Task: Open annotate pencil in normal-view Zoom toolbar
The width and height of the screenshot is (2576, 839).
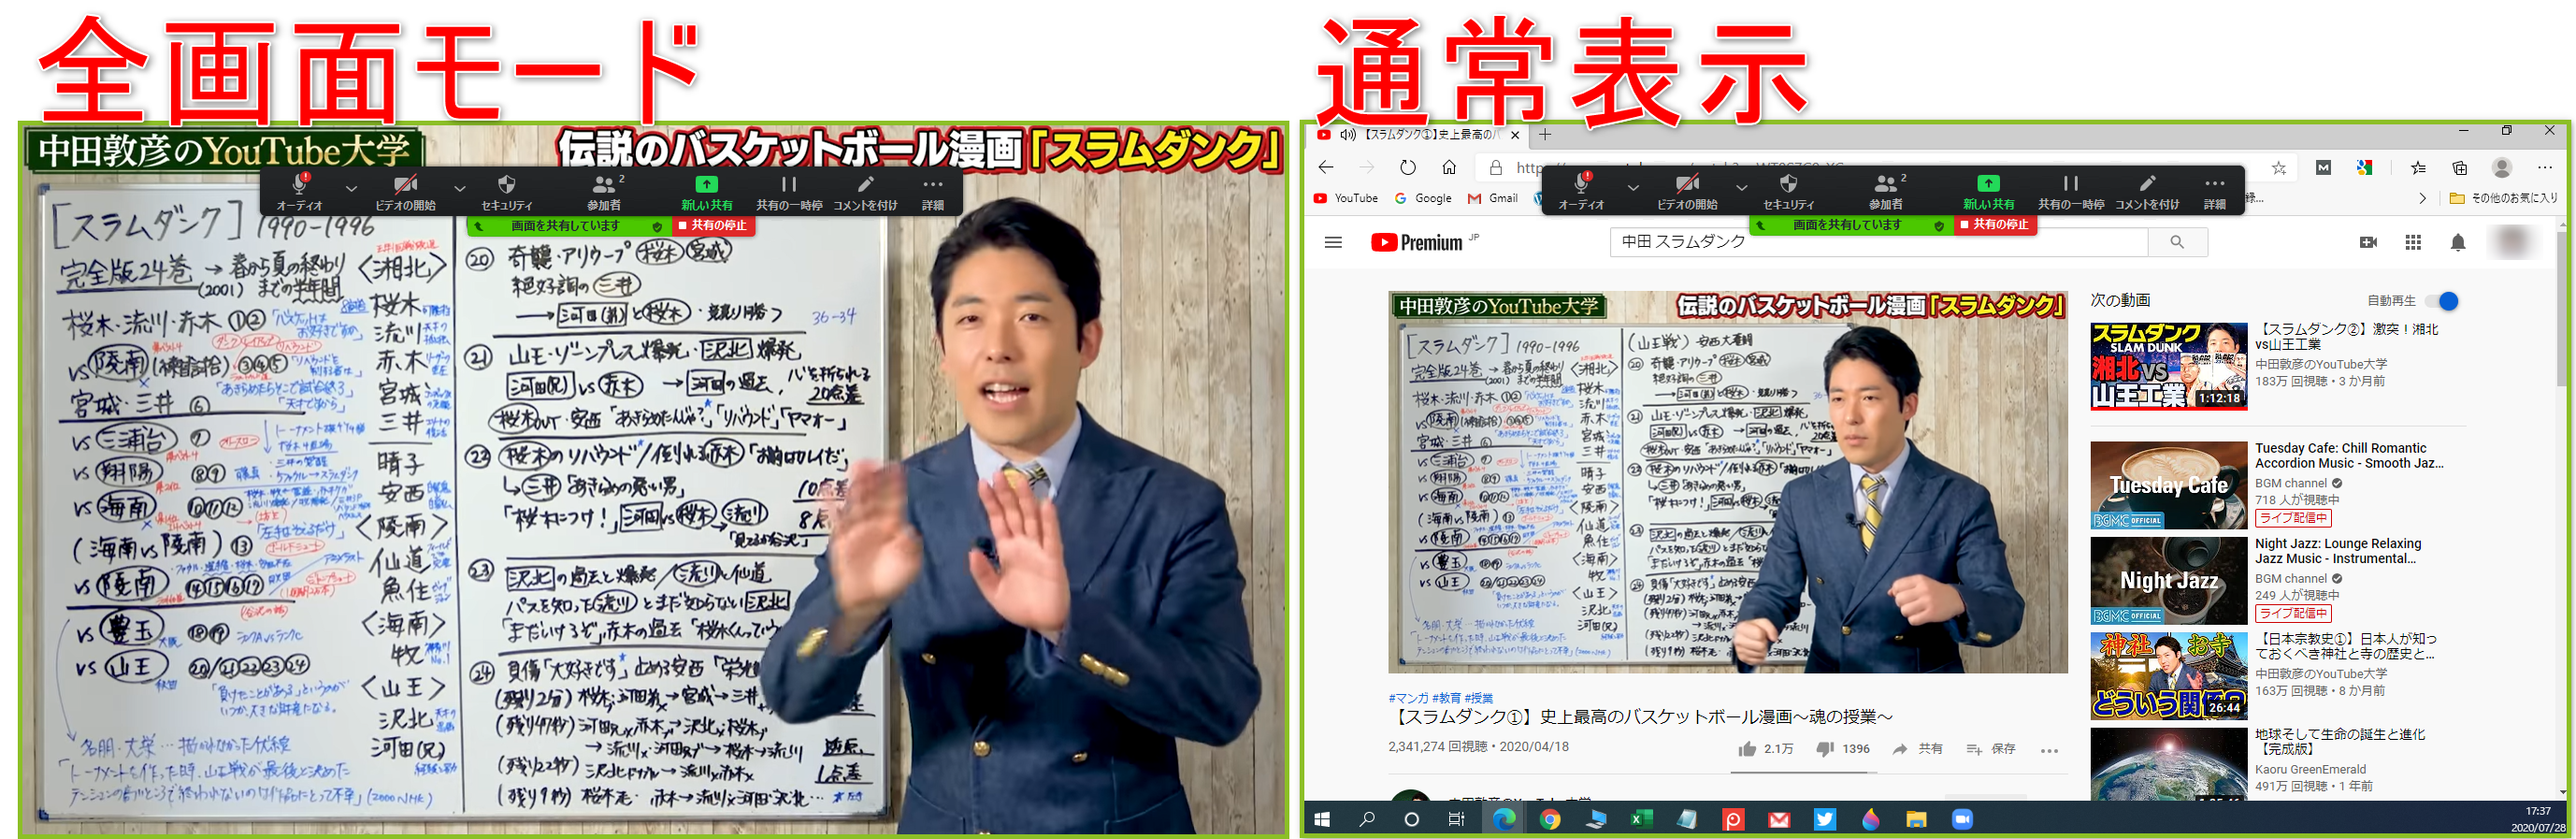Action: point(2147,190)
